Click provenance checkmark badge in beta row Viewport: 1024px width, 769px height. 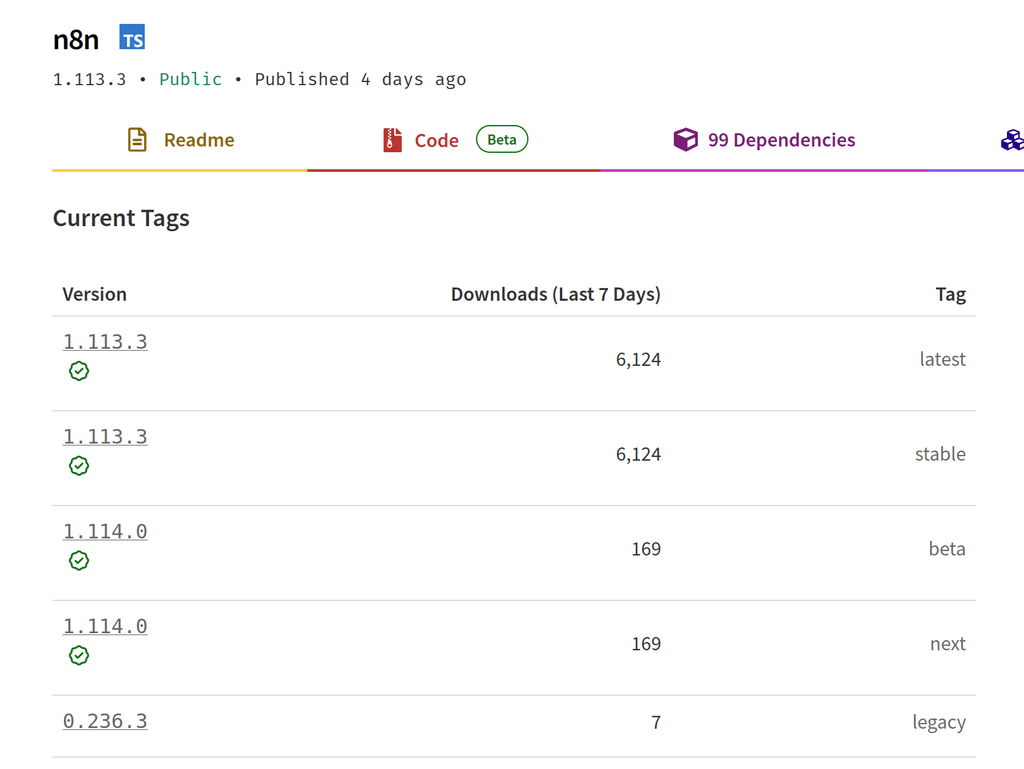point(79,561)
